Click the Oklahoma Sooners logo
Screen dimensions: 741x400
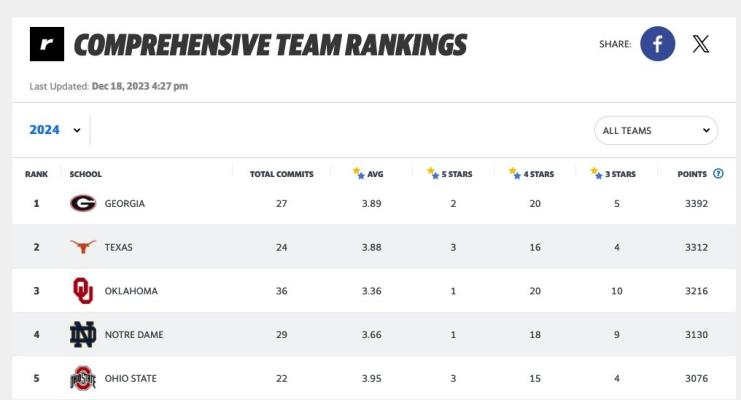83,290
